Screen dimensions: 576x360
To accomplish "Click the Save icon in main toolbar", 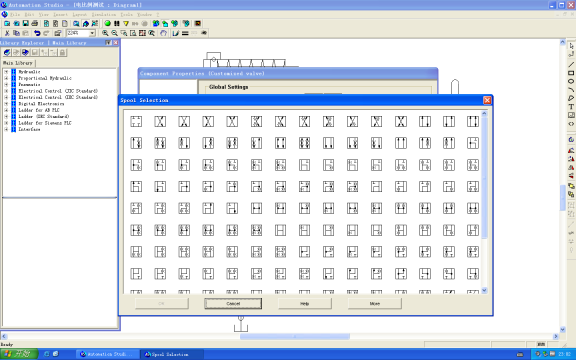I will (25, 24).
